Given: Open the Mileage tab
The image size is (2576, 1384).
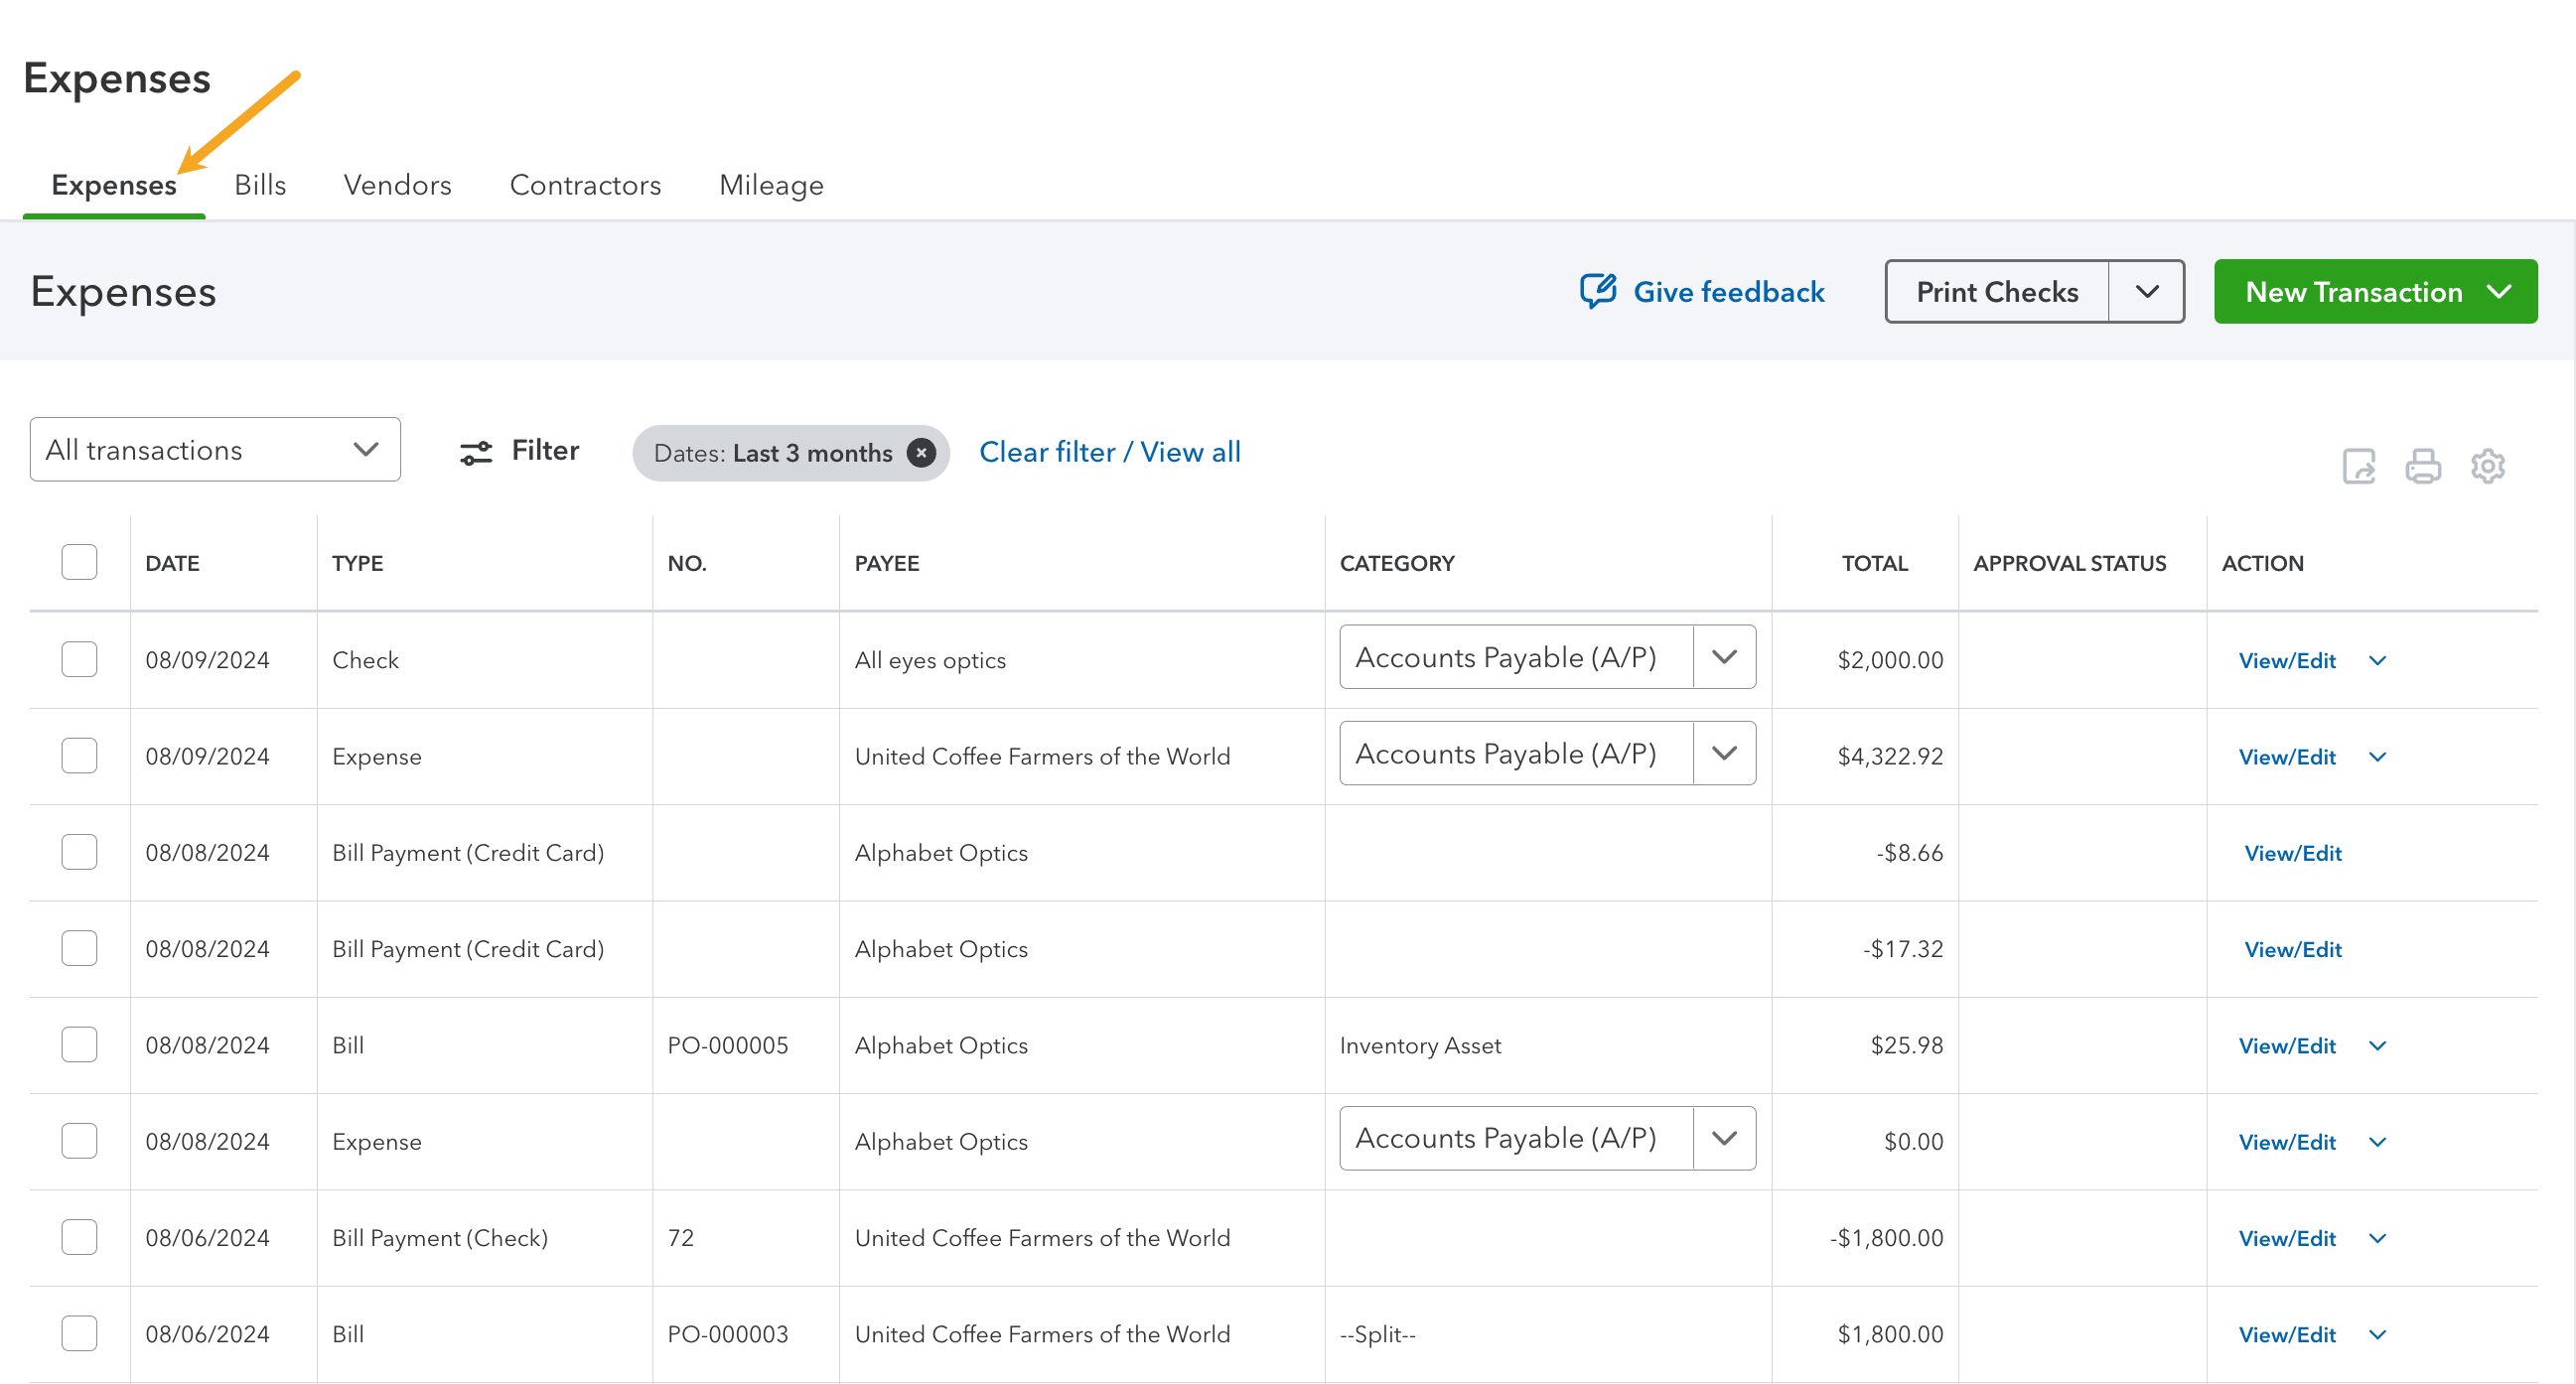Looking at the screenshot, I should point(771,185).
